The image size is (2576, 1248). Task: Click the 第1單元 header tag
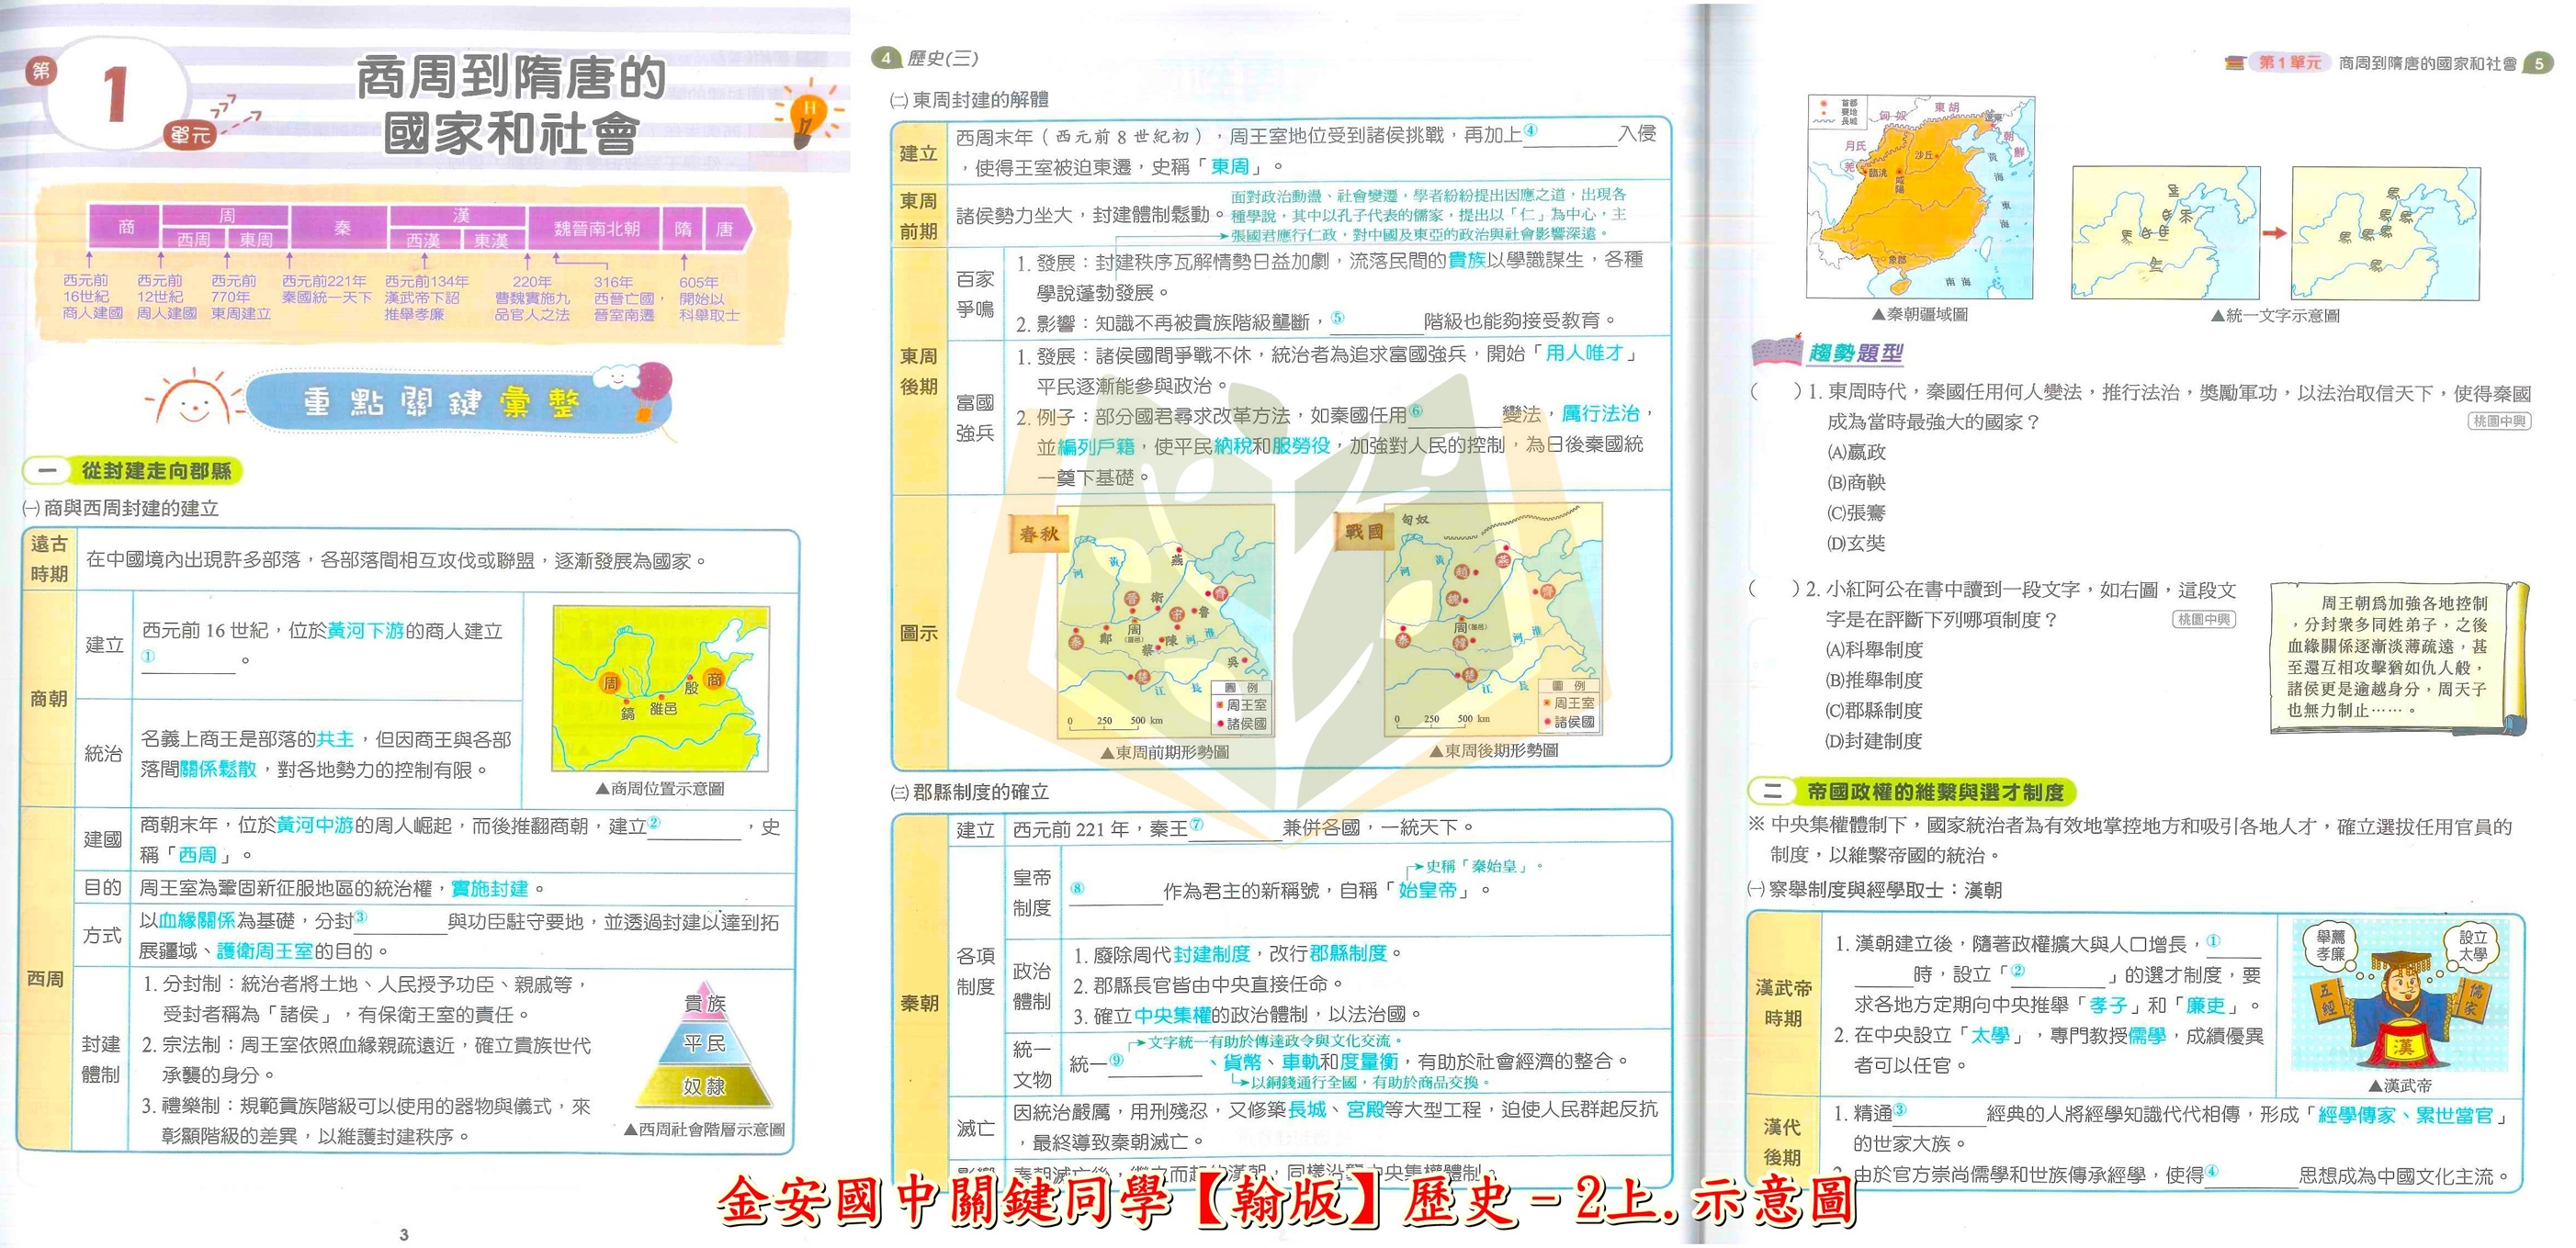click(x=2290, y=62)
